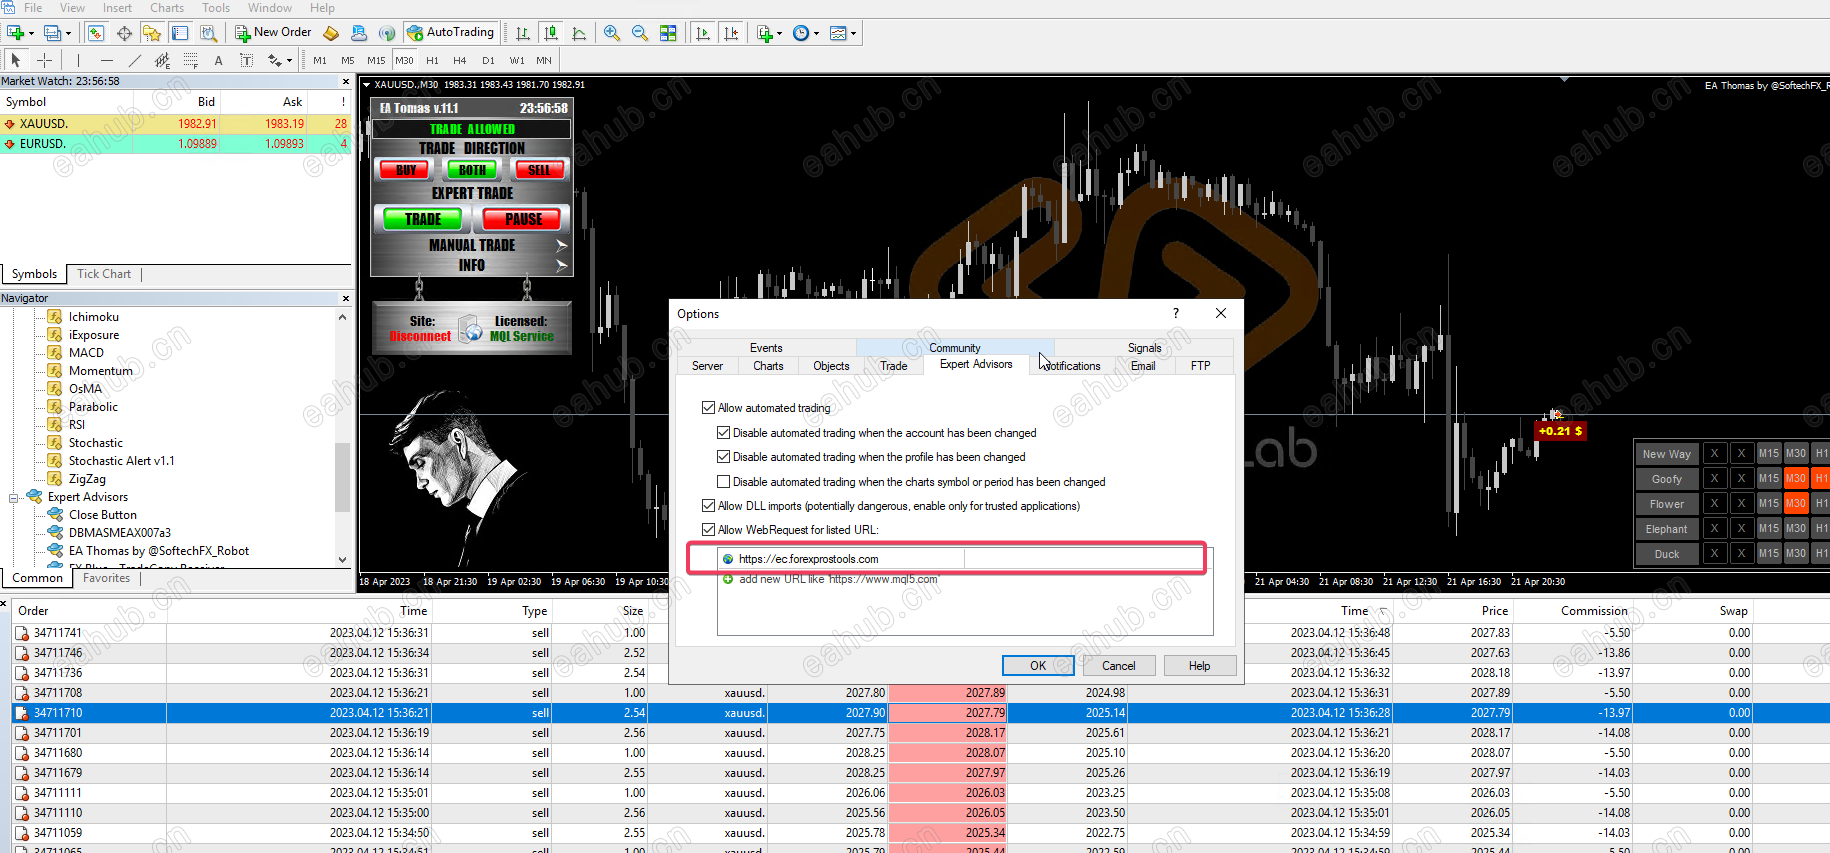Tile chart windows icon
Image resolution: width=1830 pixels, height=853 pixels.
click(x=668, y=33)
